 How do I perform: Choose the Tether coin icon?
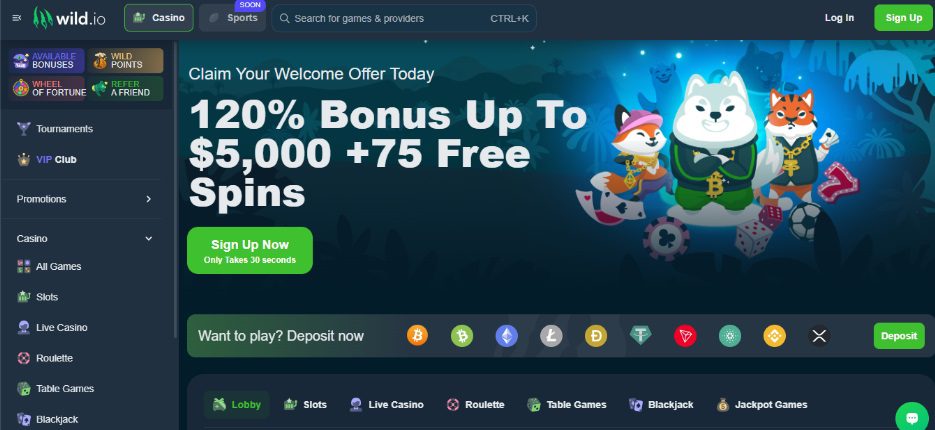(x=640, y=336)
